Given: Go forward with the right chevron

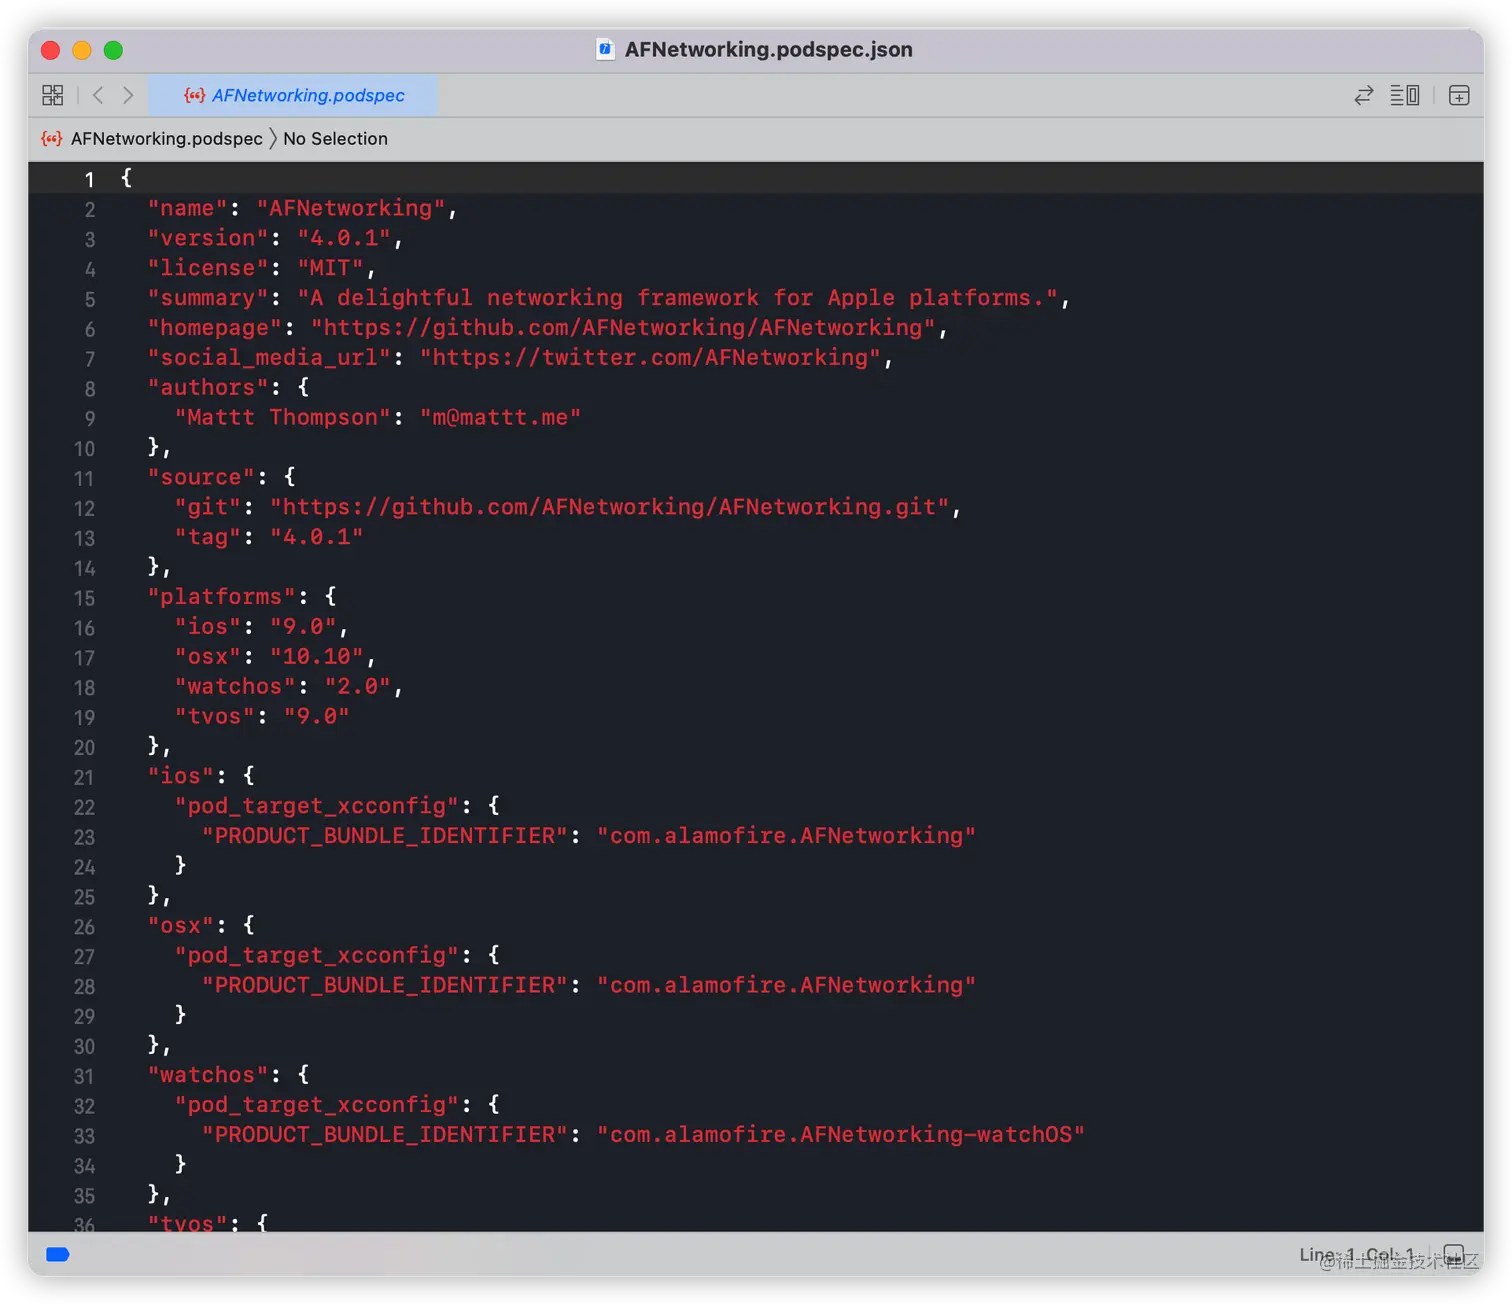Looking at the screenshot, I should [x=128, y=95].
